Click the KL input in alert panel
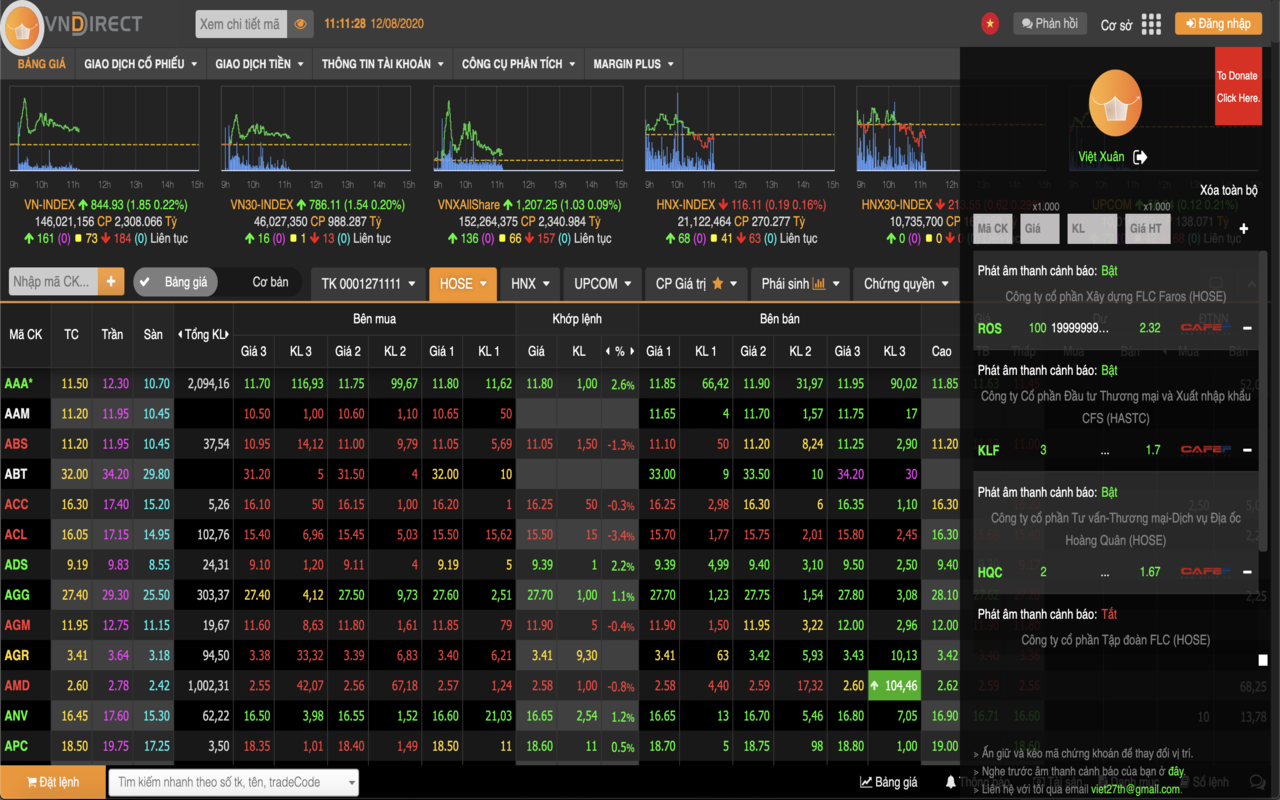This screenshot has width=1280, height=800. coord(1091,229)
